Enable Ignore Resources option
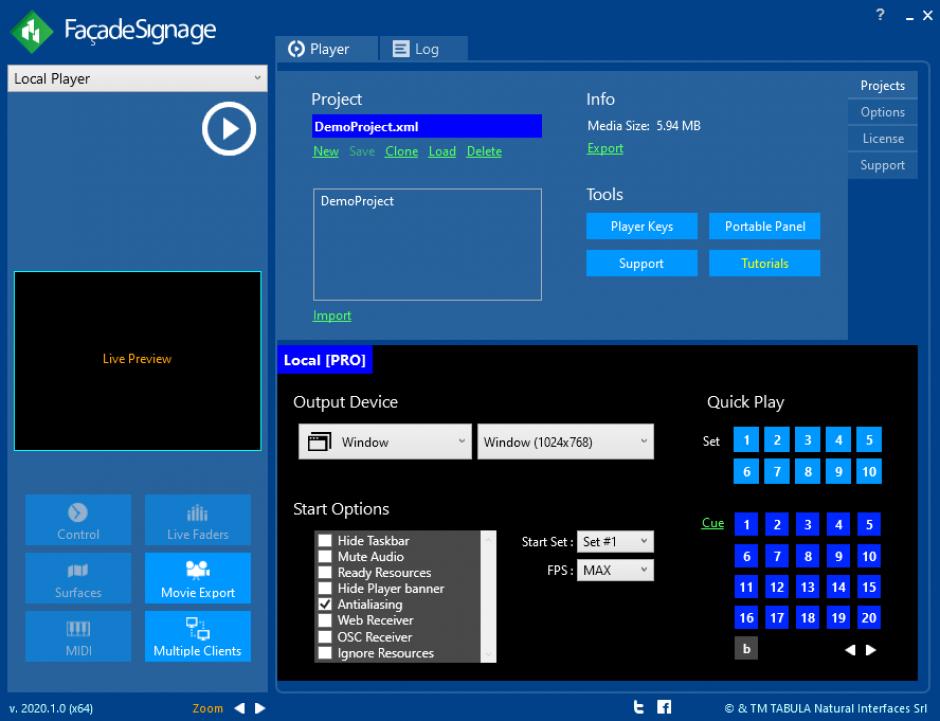The height and width of the screenshot is (721, 940). (325, 653)
